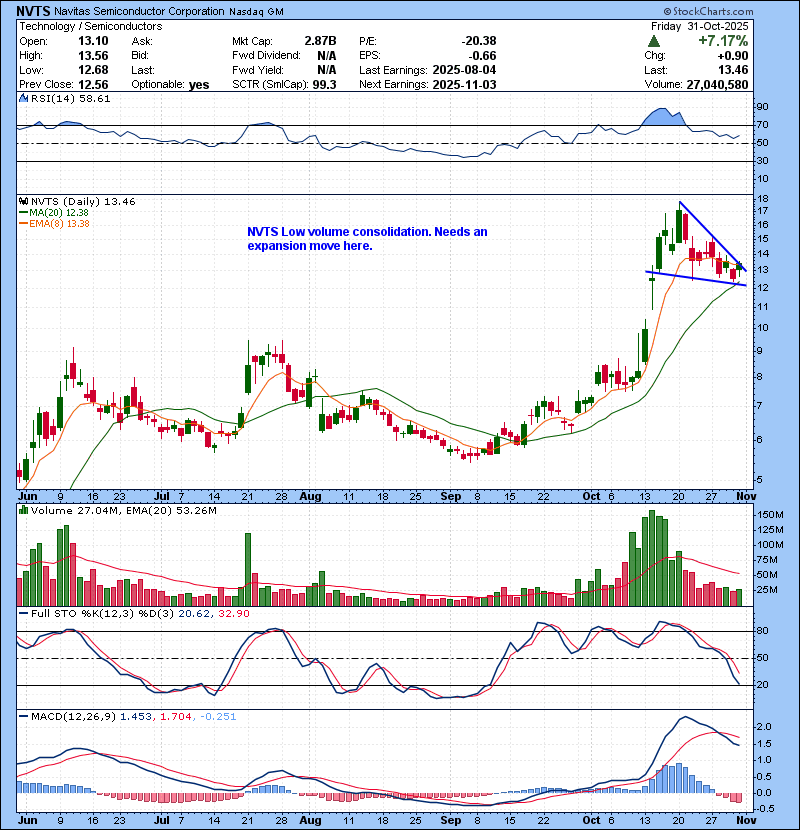Click the MACD histogram value -0.251
This screenshot has width=800, height=830.
pyautogui.click(x=218, y=717)
